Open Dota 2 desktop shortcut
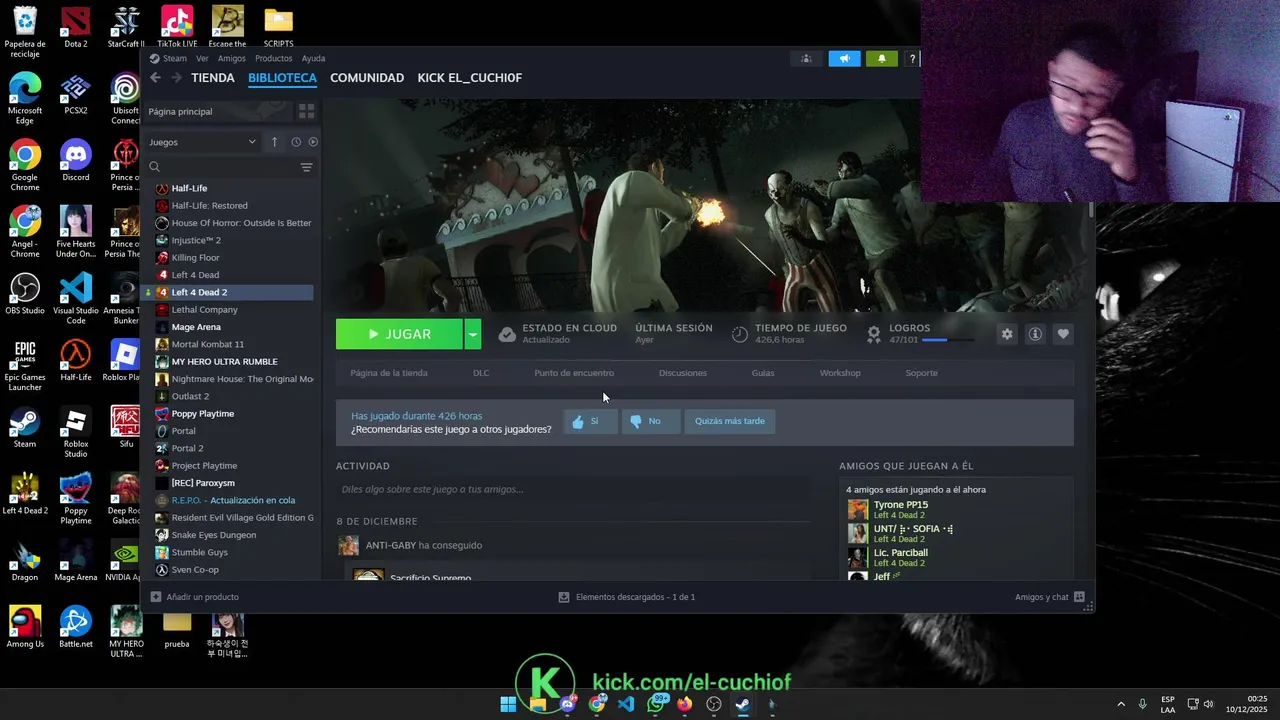The width and height of the screenshot is (1280, 720). (x=75, y=27)
